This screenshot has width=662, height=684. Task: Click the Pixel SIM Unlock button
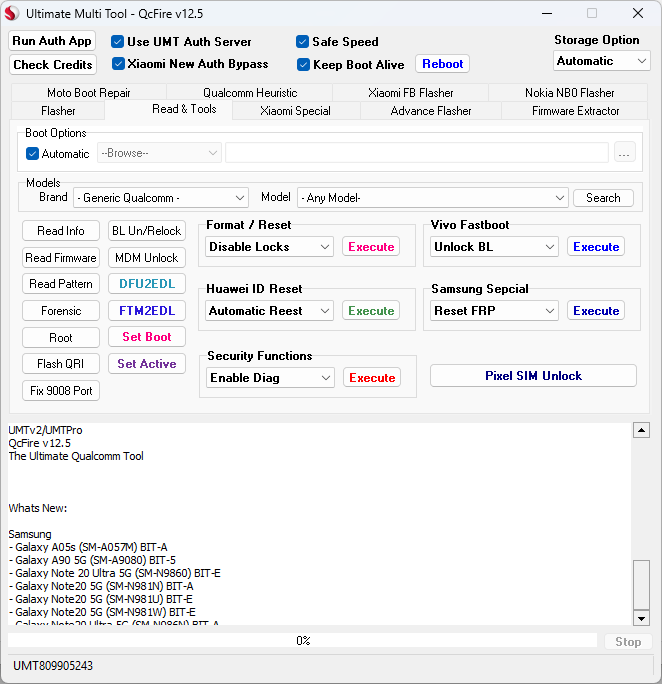point(533,376)
